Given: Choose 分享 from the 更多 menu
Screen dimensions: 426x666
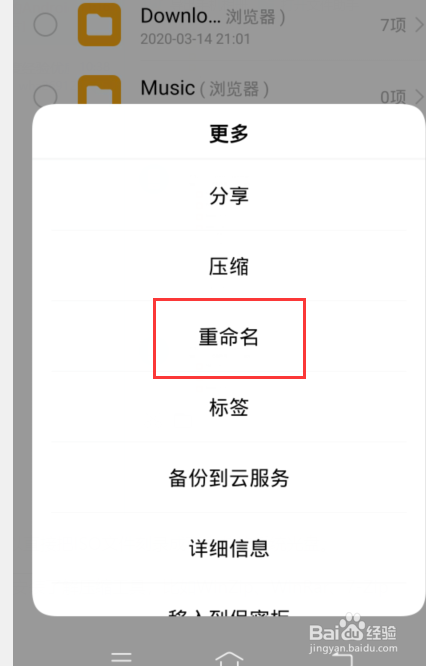Looking at the screenshot, I should click(229, 196).
